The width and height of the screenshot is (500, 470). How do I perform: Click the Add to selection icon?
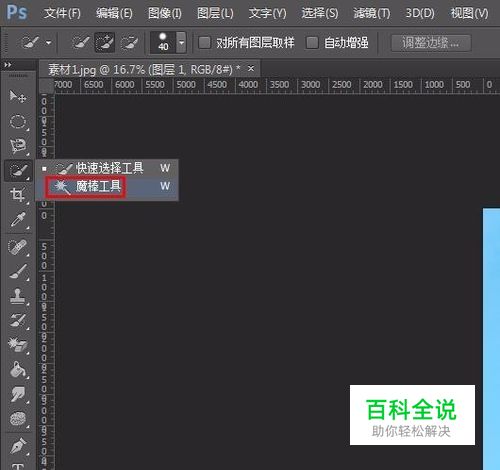(105, 42)
